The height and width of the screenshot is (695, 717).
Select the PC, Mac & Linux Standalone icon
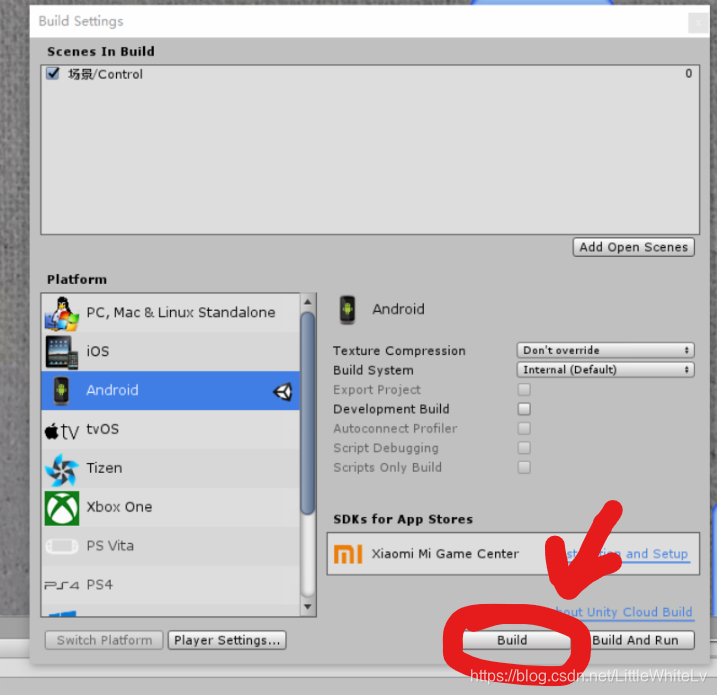click(x=62, y=313)
